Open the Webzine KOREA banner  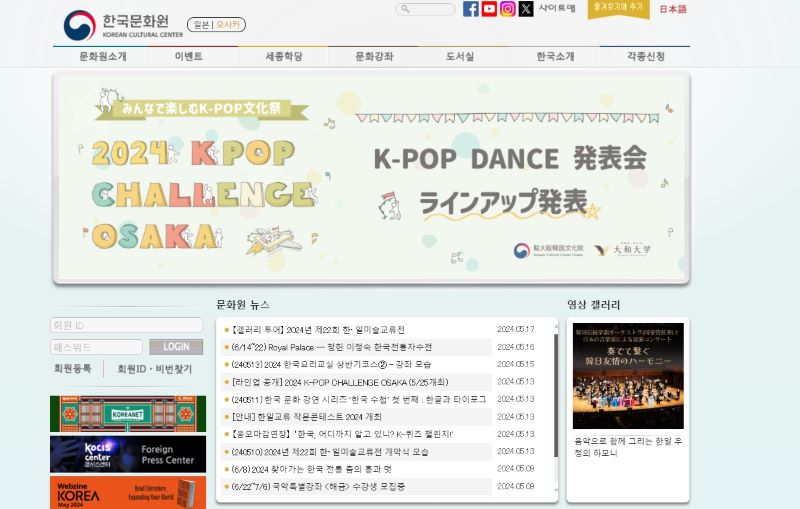128,493
